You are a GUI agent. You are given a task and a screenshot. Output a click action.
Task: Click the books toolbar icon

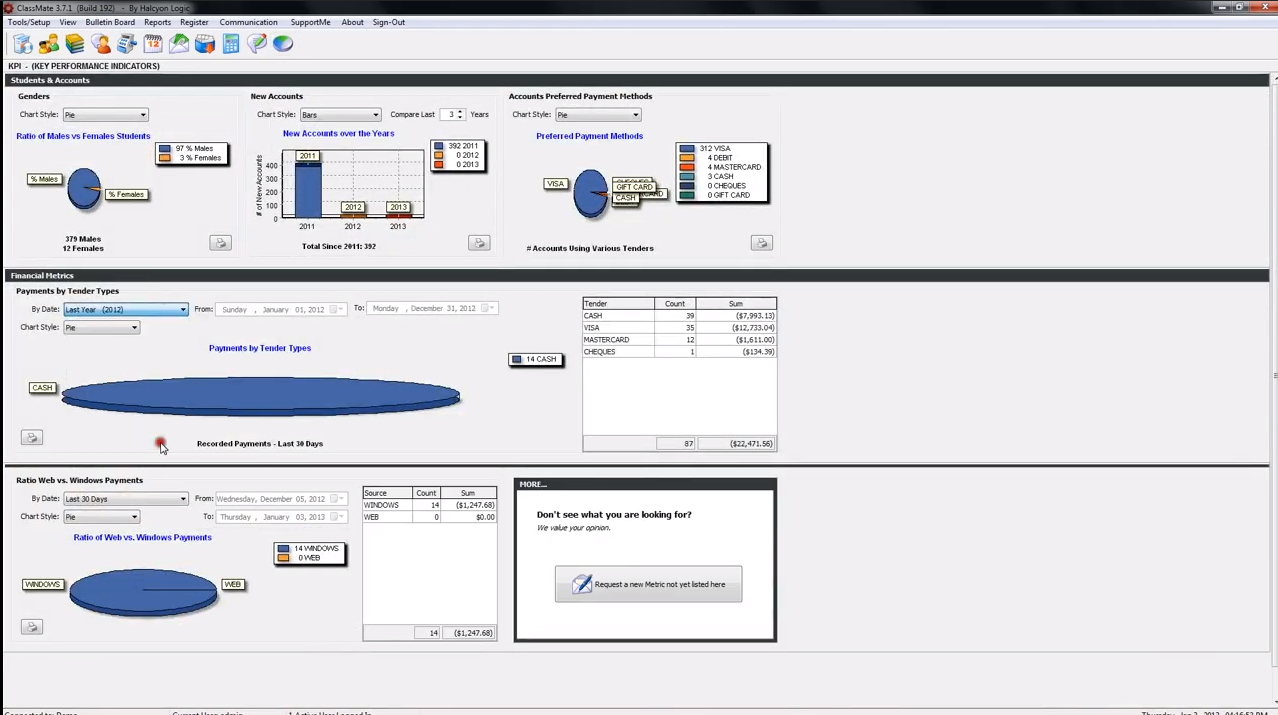pos(75,43)
